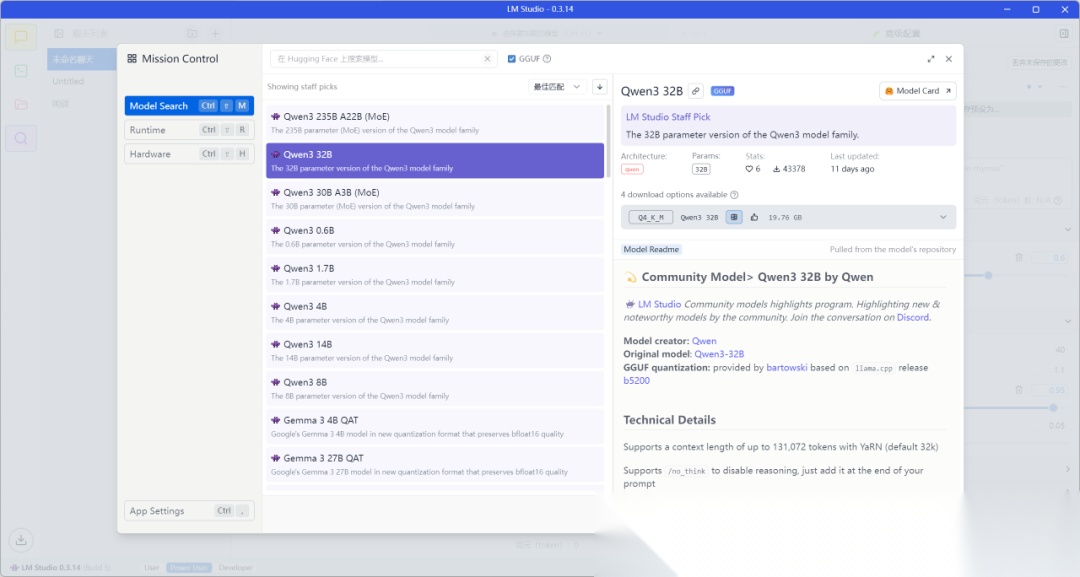Clear the Hugging Face search box

pos(487,59)
